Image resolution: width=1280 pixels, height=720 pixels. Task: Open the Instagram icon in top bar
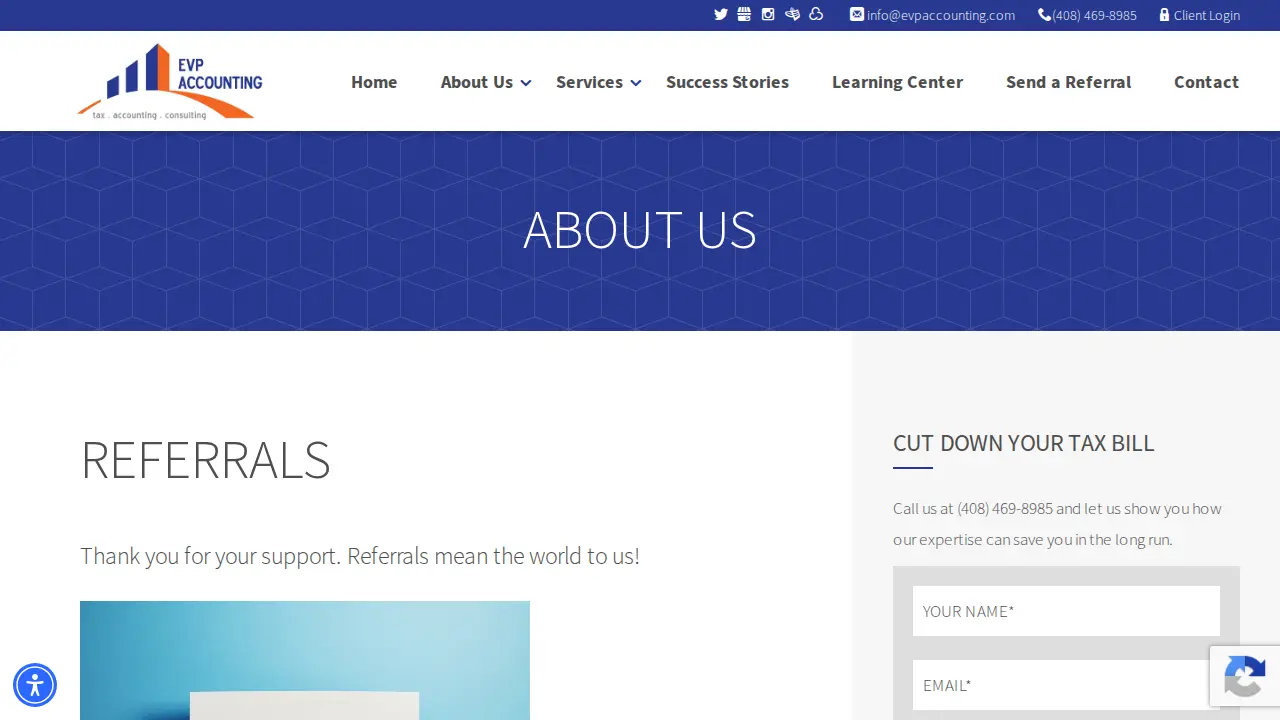click(x=768, y=15)
